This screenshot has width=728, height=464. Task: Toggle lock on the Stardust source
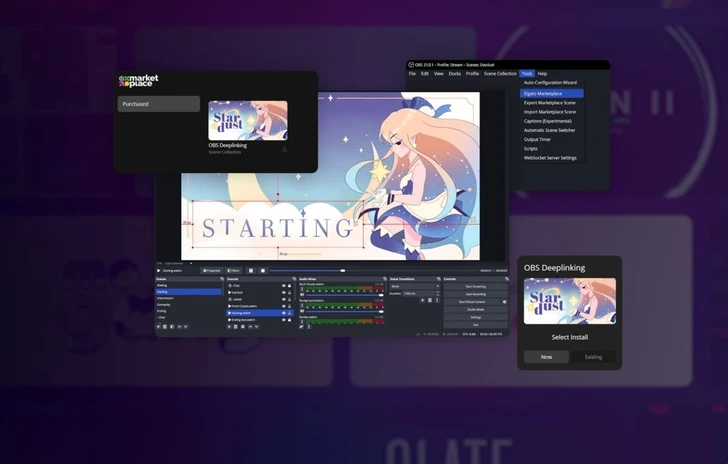(x=290, y=292)
